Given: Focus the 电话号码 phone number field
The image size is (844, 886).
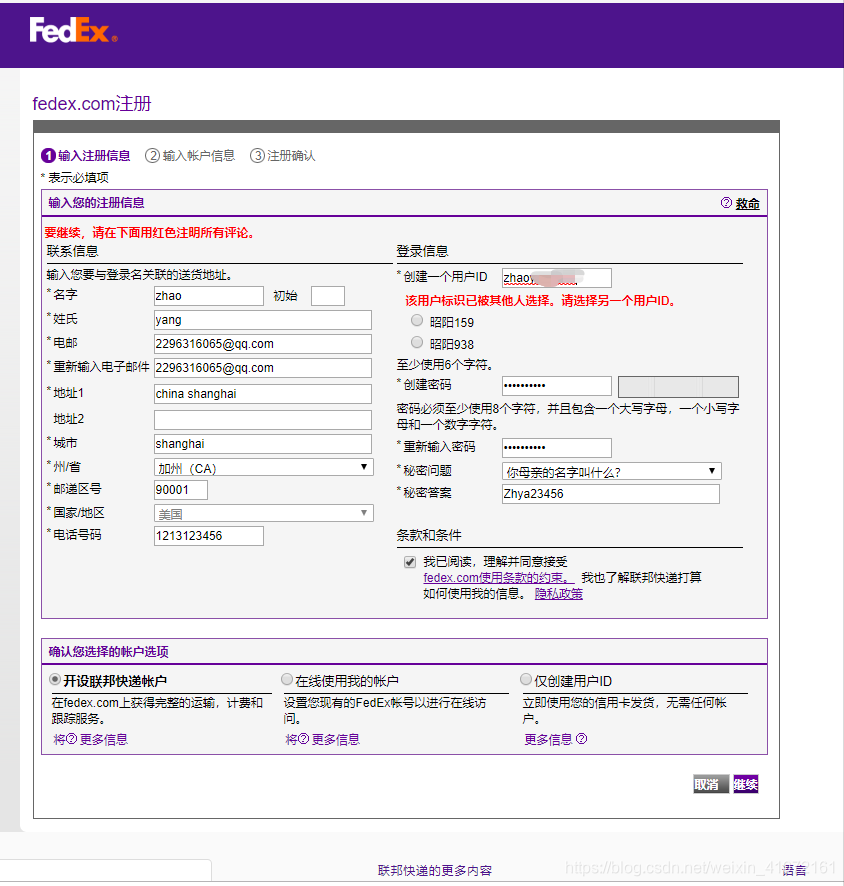Looking at the screenshot, I should (x=208, y=536).
